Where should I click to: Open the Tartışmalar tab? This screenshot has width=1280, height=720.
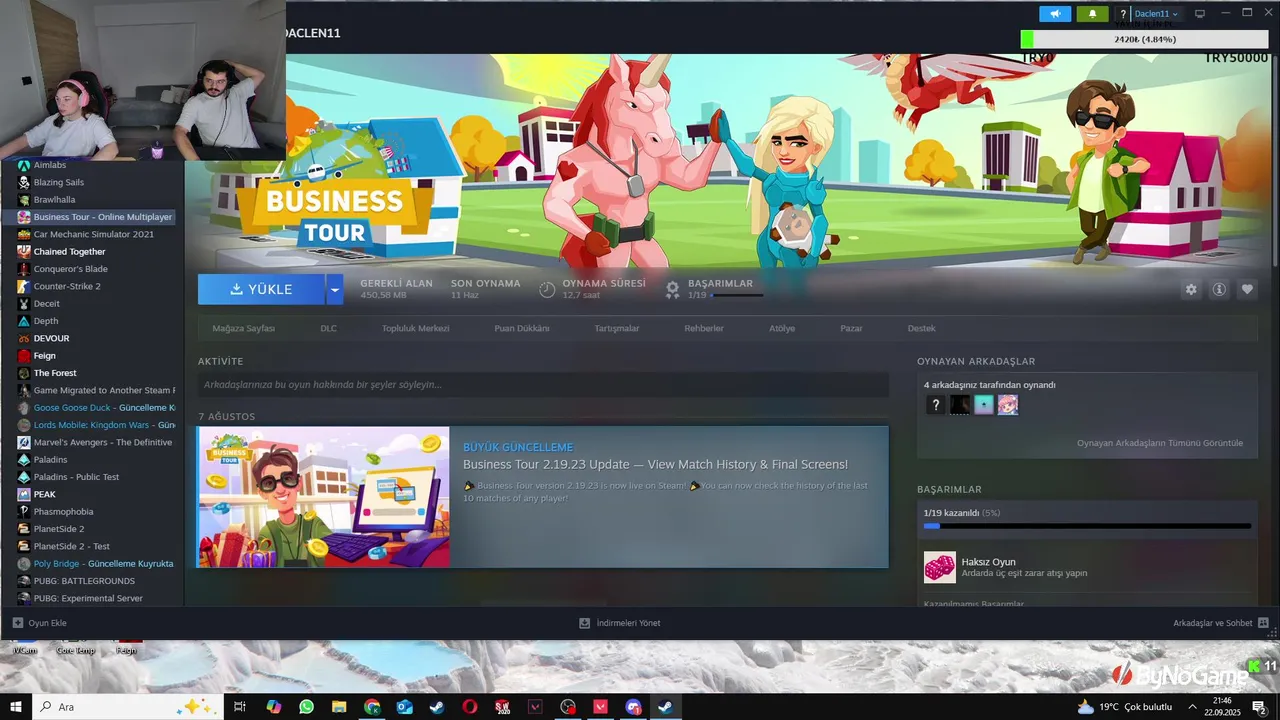click(617, 328)
